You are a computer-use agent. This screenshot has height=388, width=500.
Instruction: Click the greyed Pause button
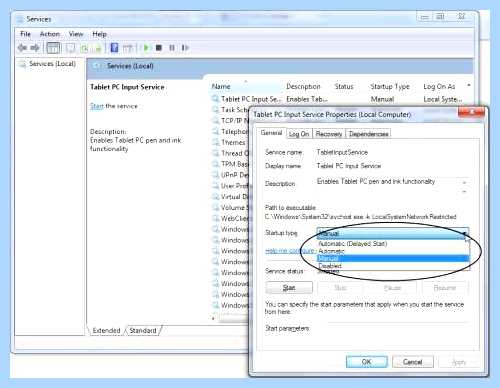[x=392, y=288]
